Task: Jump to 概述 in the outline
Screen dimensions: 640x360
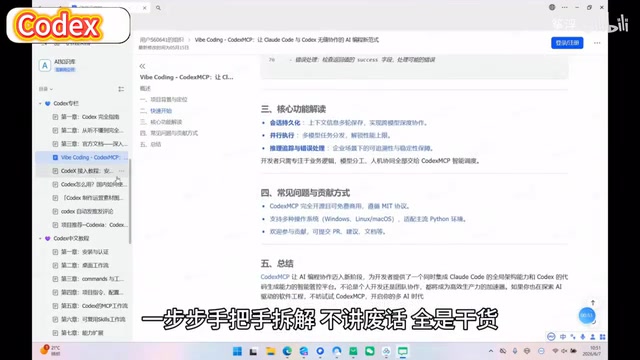Action: [145, 88]
